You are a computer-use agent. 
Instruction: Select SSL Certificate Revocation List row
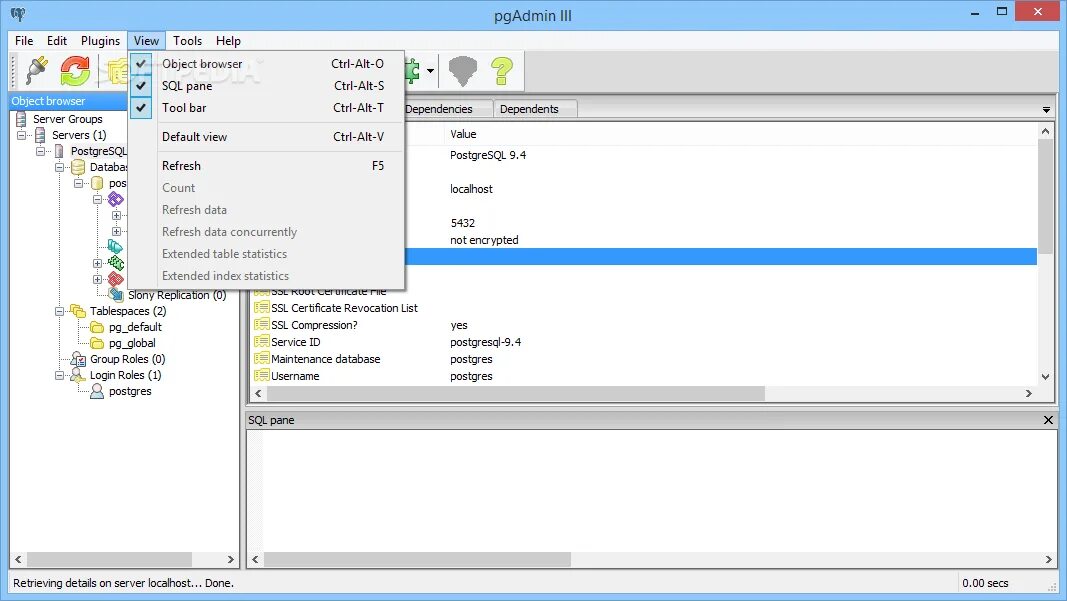click(x=644, y=308)
